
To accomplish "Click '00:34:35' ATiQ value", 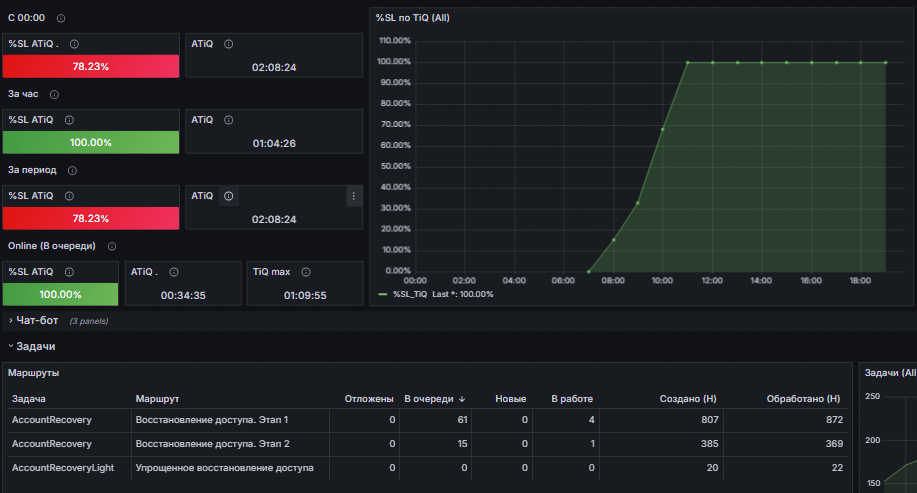I will point(183,296).
